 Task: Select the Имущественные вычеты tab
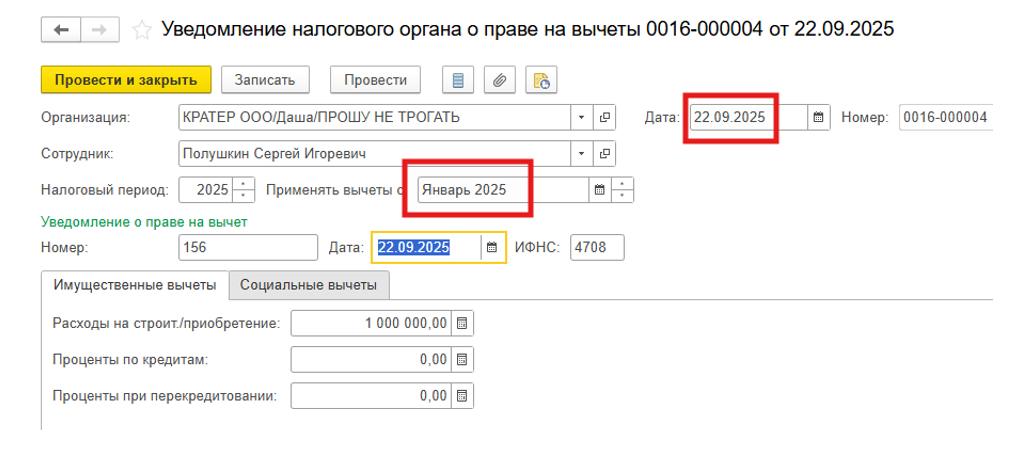pos(134,285)
